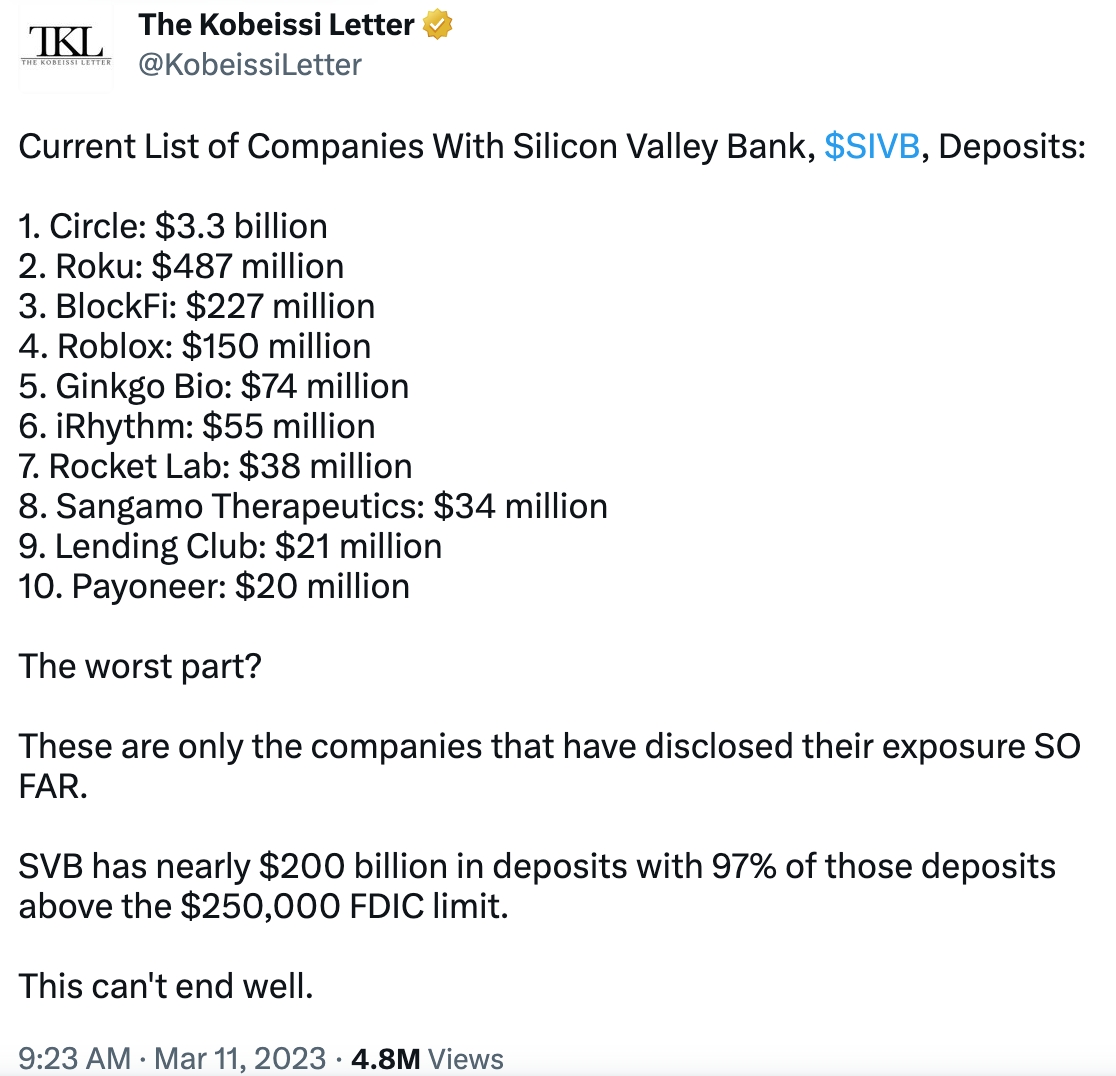Click the Lending Club $21 million line
This screenshot has height=1076, width=1116.
point(230,546)
